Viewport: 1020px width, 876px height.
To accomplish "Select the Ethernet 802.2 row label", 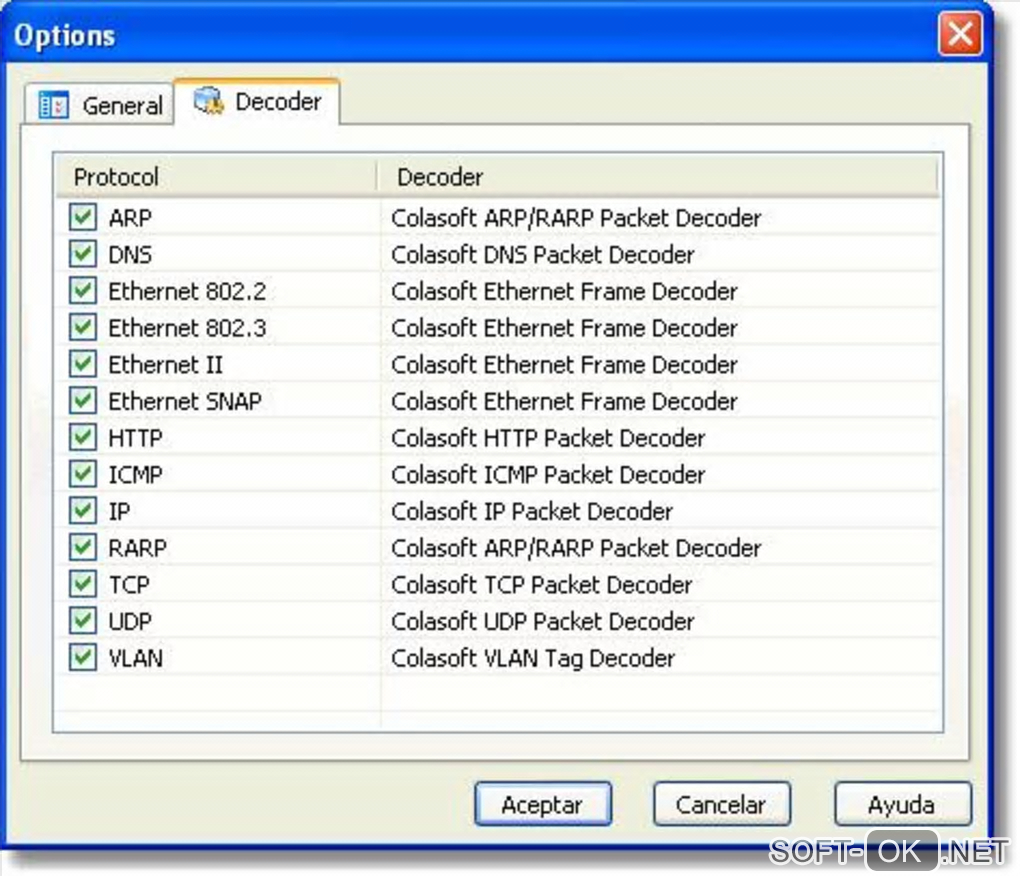I will (x=187, y=291).
